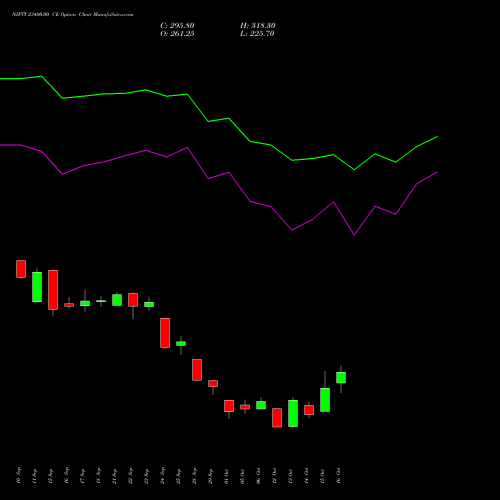Click the 24 Sep date label
Image resolution: width=500 pixels, height=500 pixels.
click(163, 476)
